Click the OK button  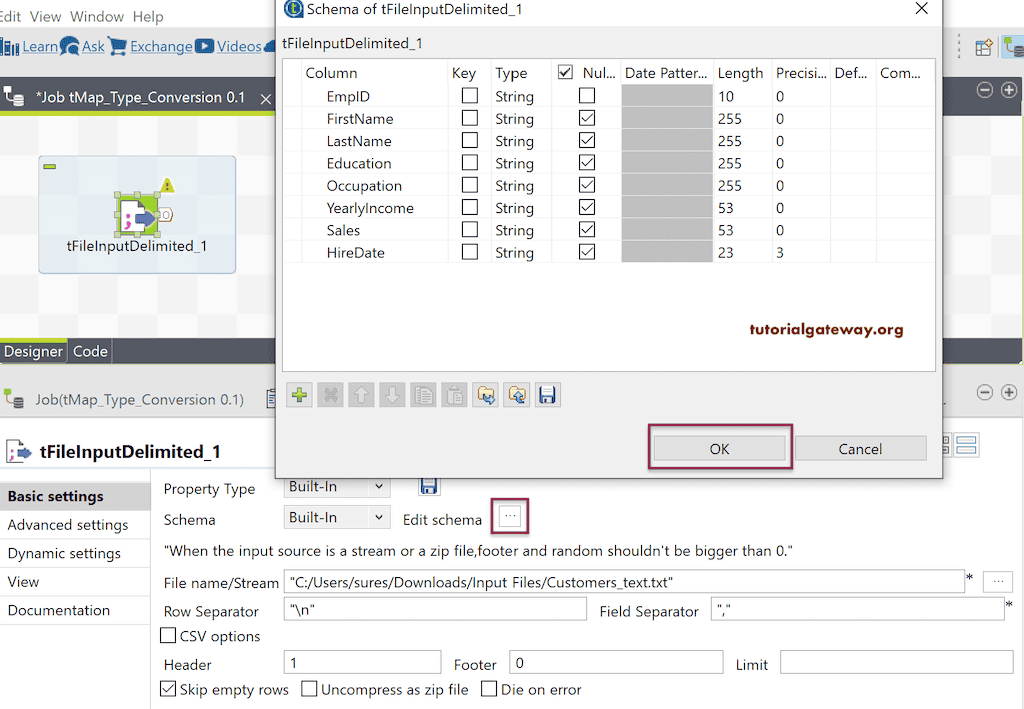719,448
